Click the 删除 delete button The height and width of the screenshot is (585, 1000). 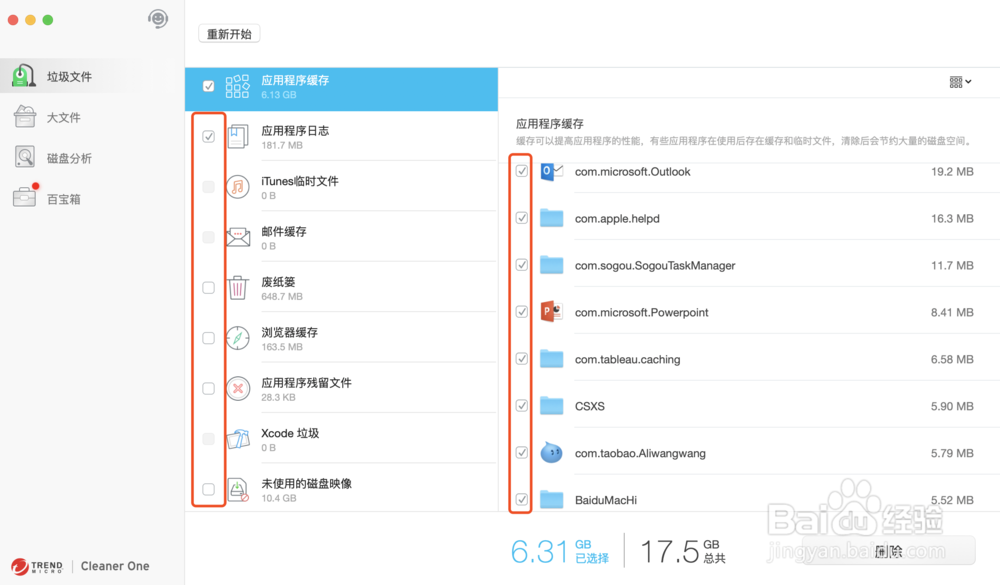[888, 551]
